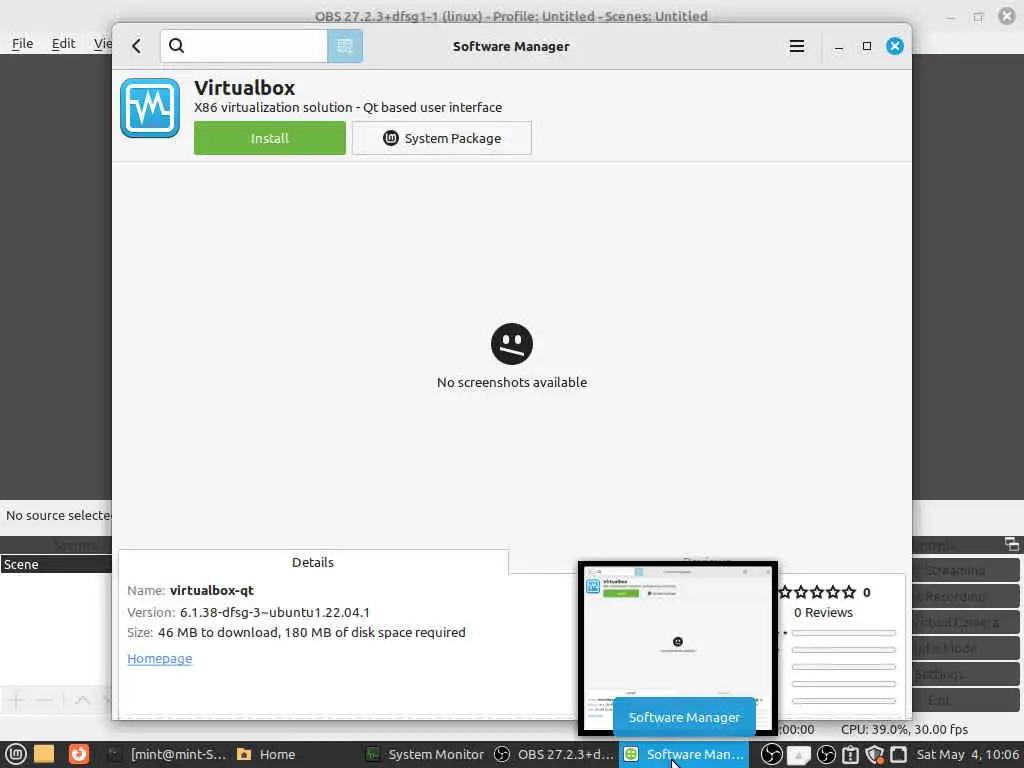Click the OBS Controls dock float icon

tap(1012, 544)
